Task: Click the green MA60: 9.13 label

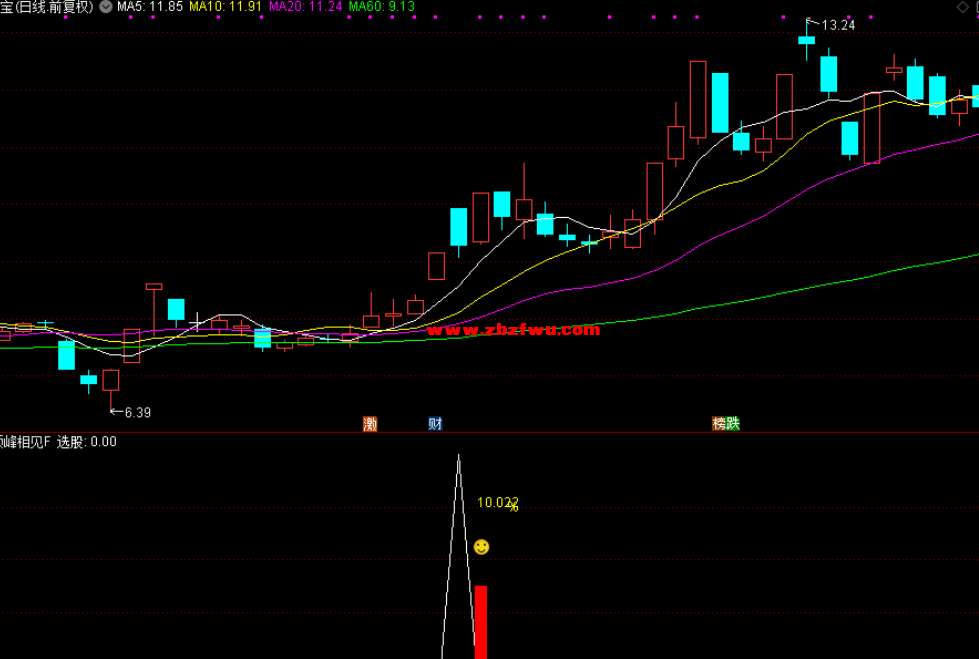Action: pos(381,7)
